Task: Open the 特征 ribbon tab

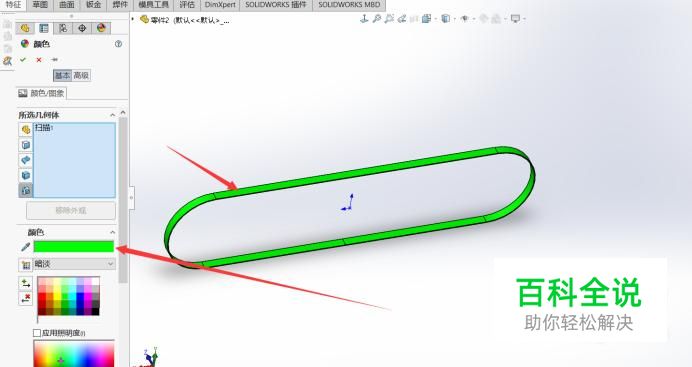Action: 13,5
